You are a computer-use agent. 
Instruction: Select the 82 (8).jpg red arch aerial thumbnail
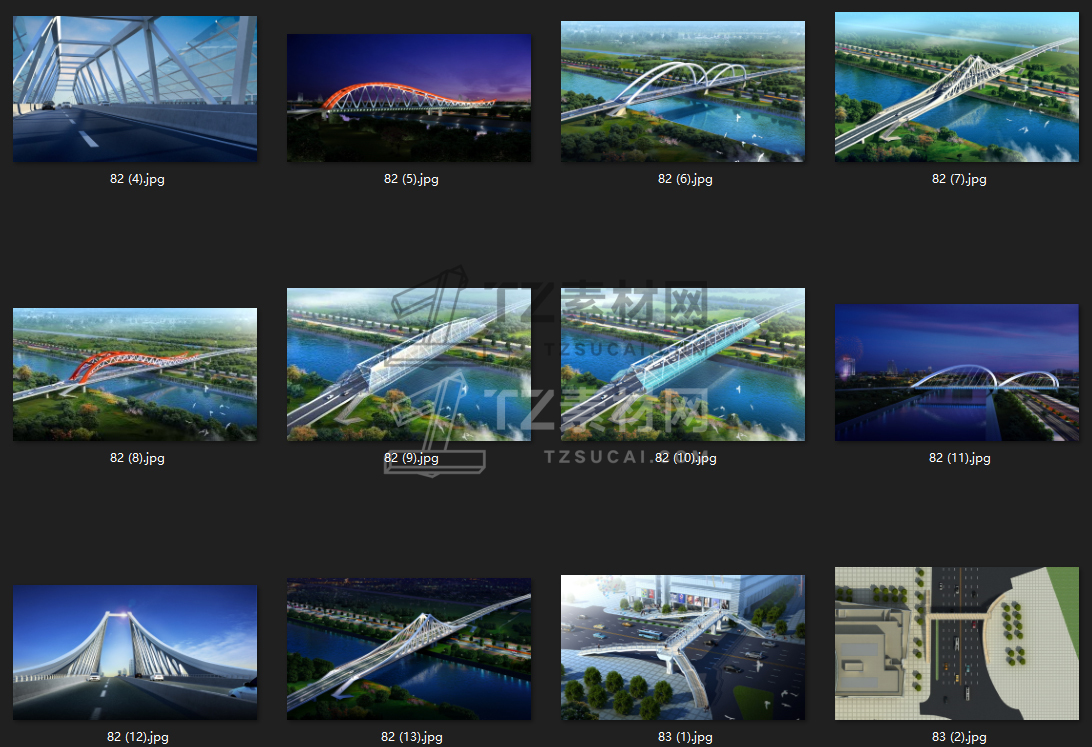tap(135, 374)
